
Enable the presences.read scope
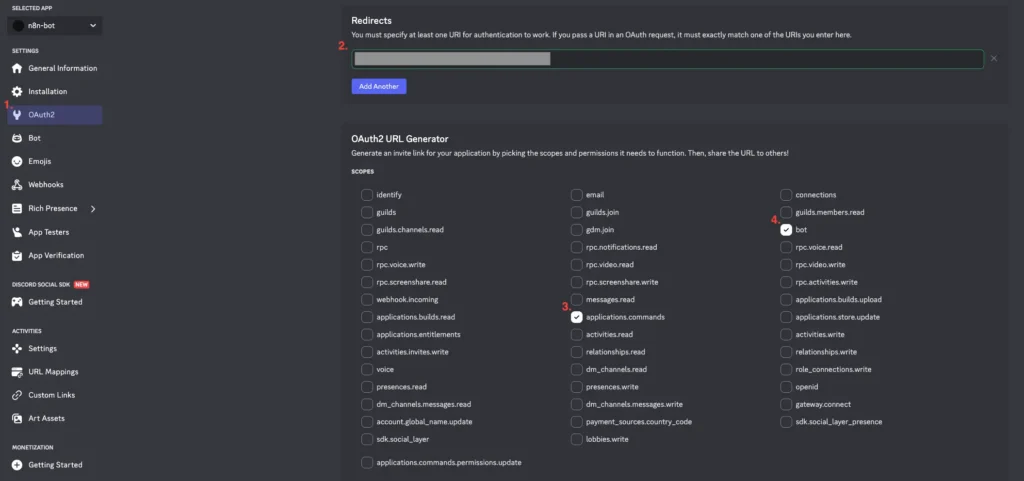(x=367, y=387)
